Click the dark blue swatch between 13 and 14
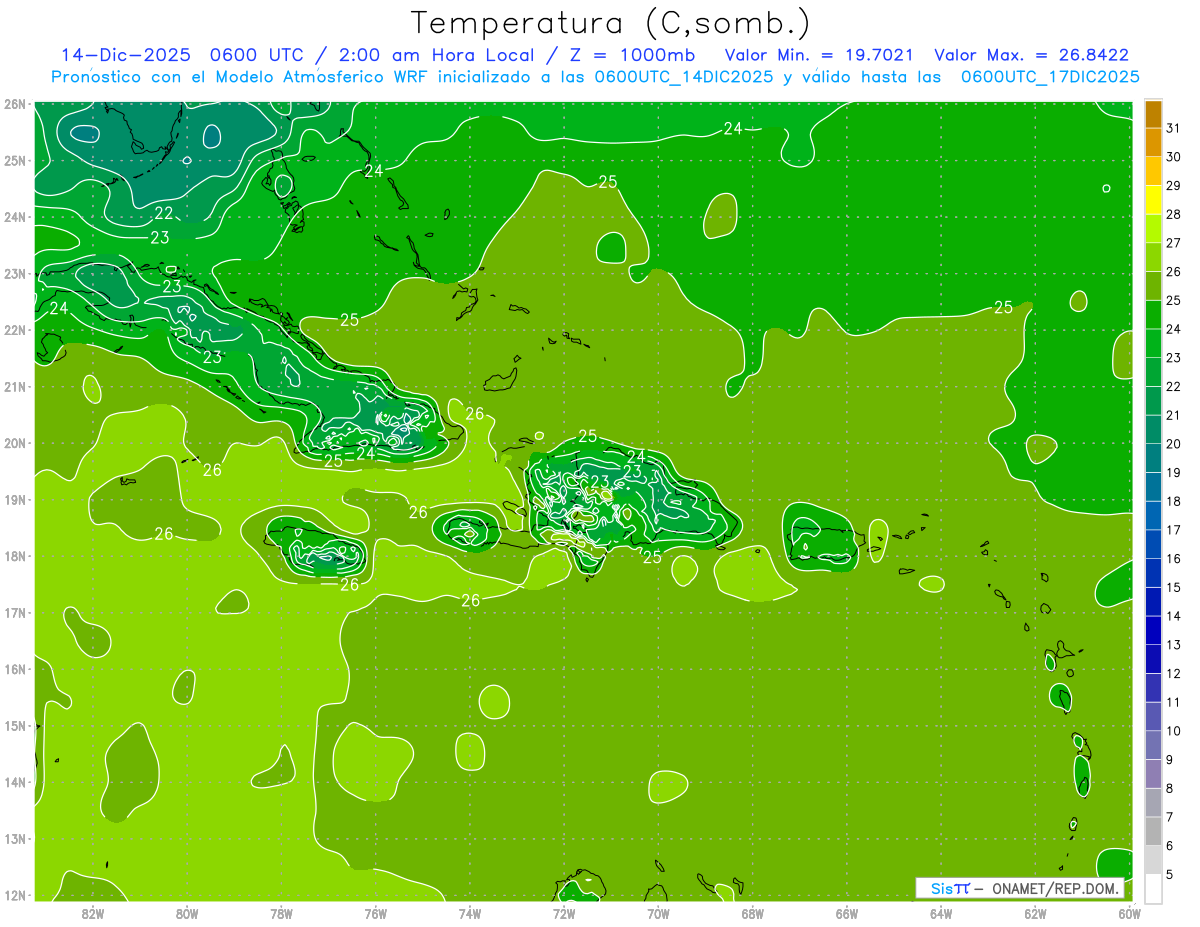 coord(1153,631)
